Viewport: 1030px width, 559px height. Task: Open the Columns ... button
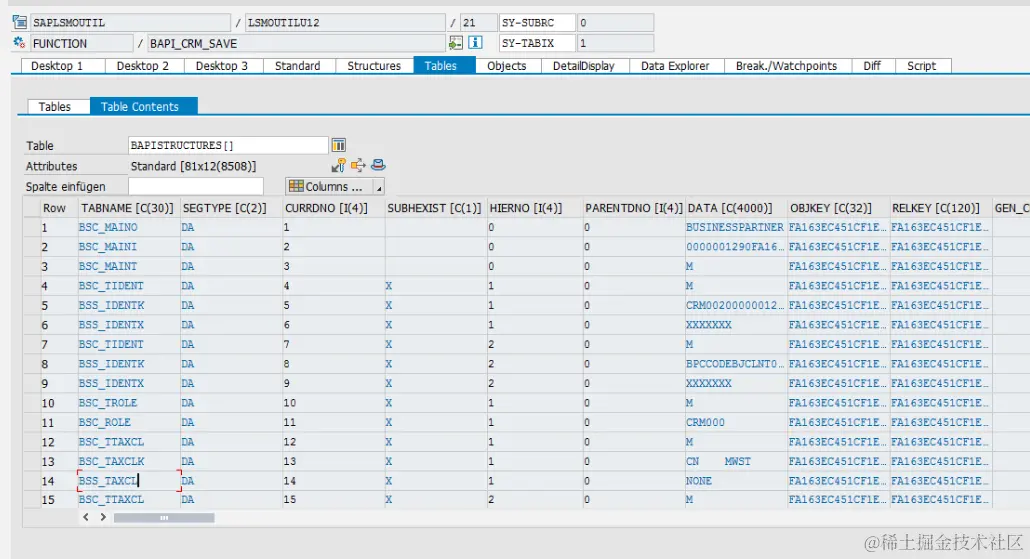pyautogui.click(x=330, y=187)
